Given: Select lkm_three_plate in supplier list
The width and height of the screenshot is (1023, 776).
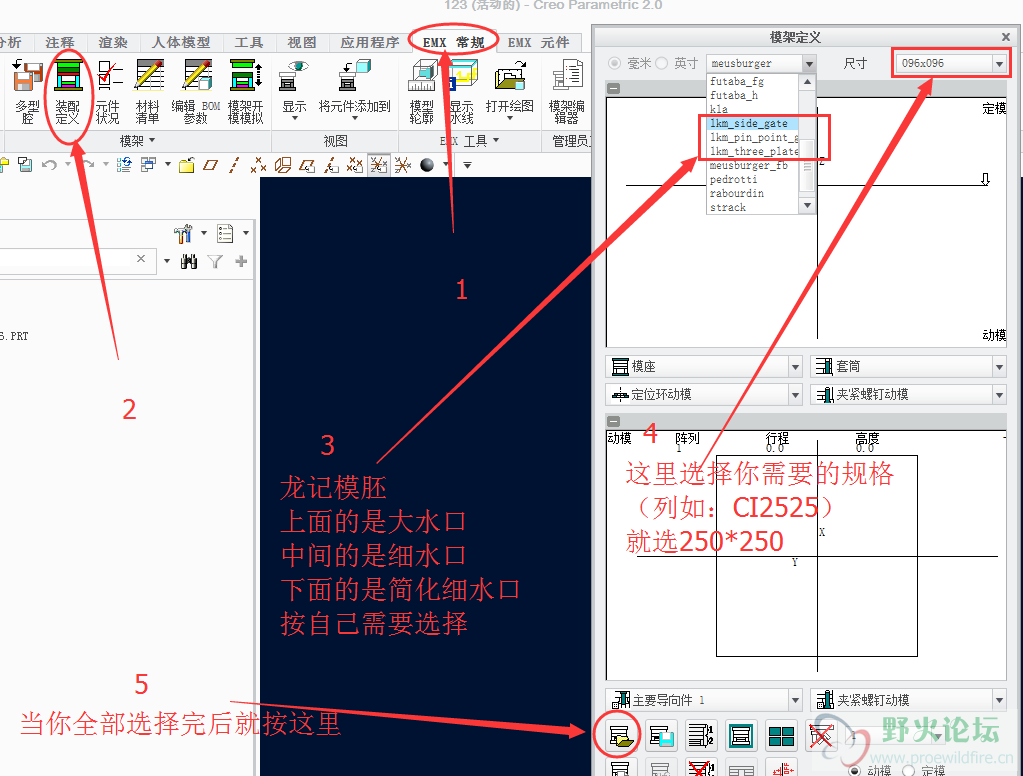Looking at the screenshot, I should click(753, 151).
